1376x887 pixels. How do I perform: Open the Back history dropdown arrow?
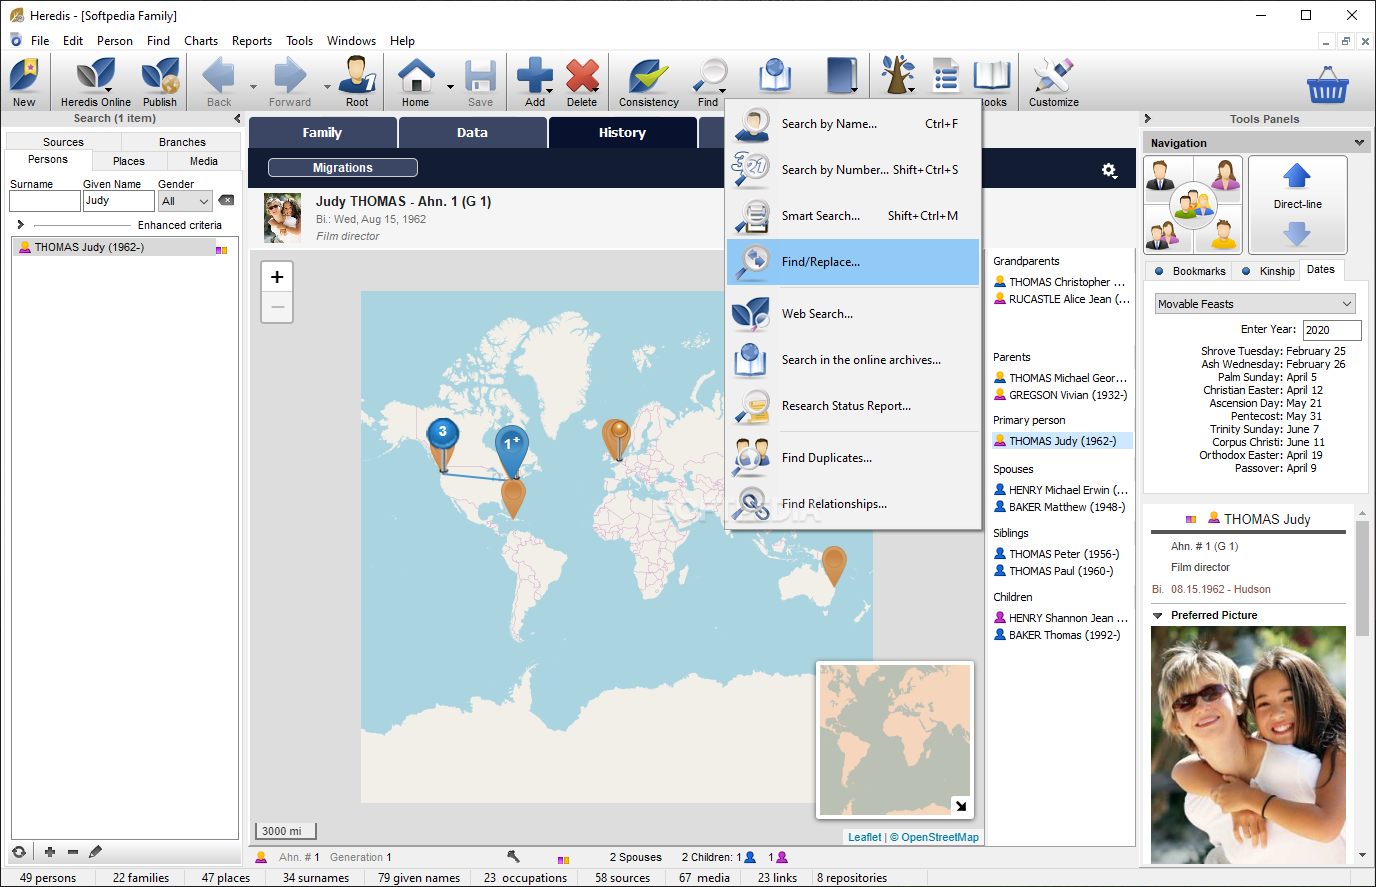253,87
